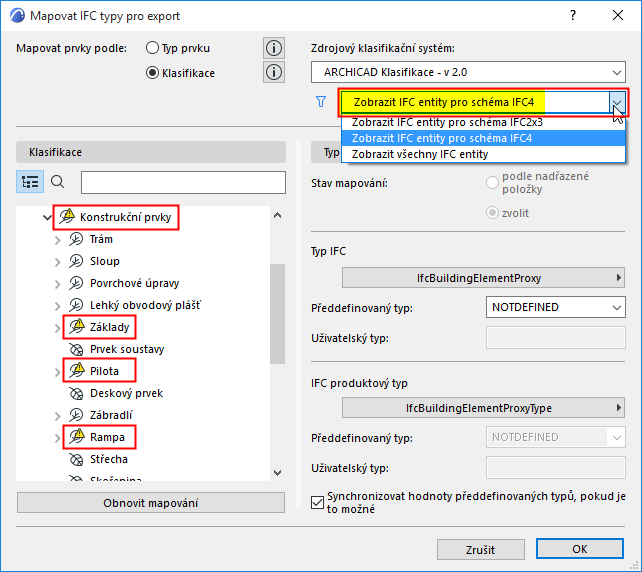Click the warning icon next to Základy
Screen dimensions: 642x572
[77, 326]
